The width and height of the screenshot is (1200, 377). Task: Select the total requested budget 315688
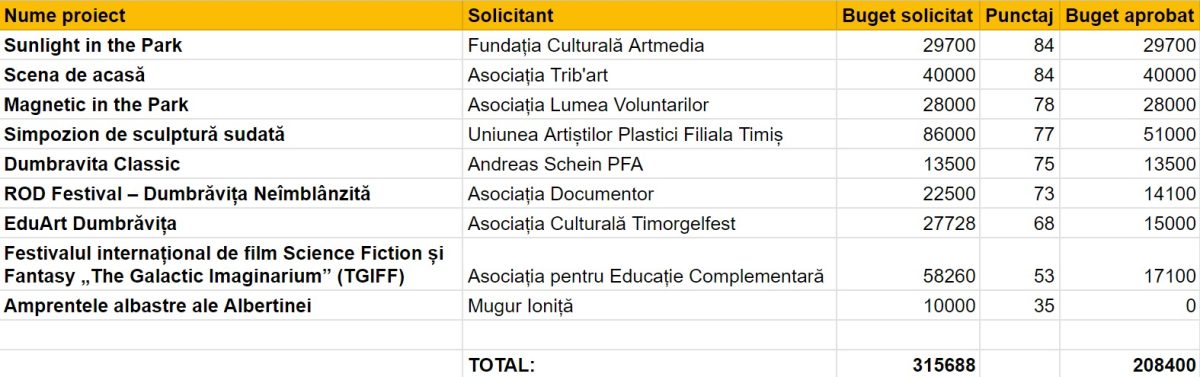(907, 365)
